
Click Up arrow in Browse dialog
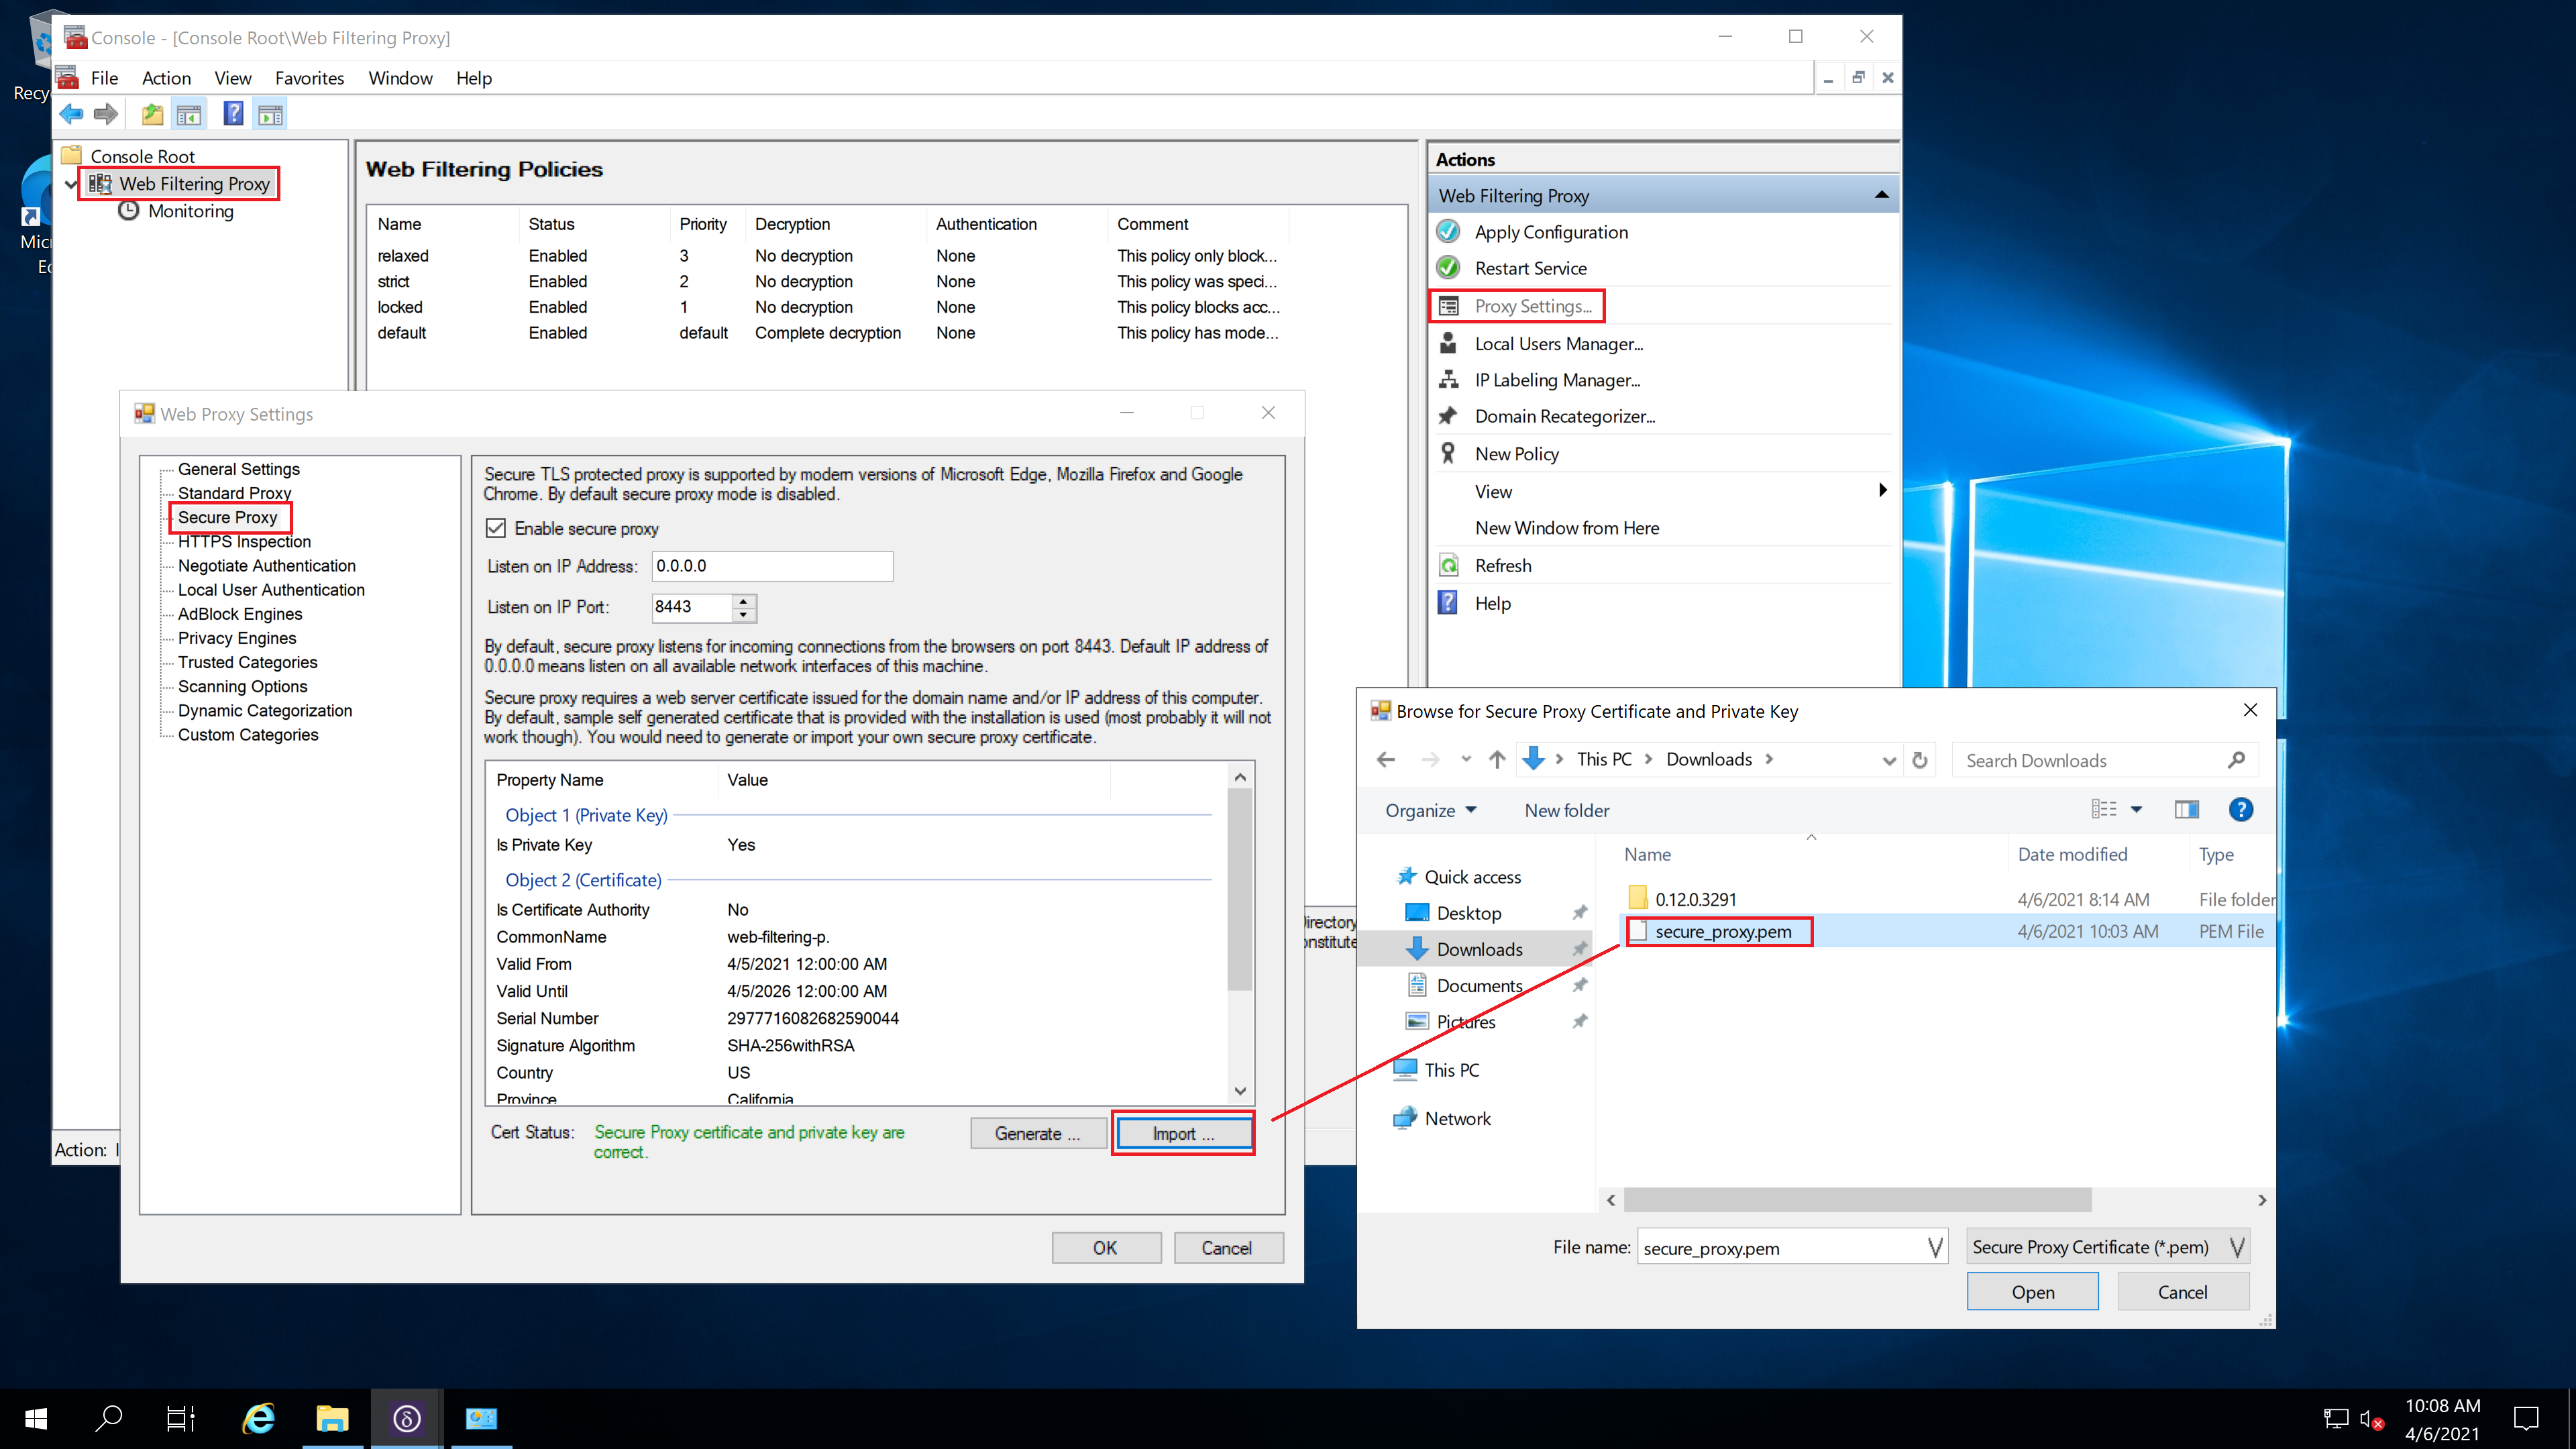coord(1497,760)
